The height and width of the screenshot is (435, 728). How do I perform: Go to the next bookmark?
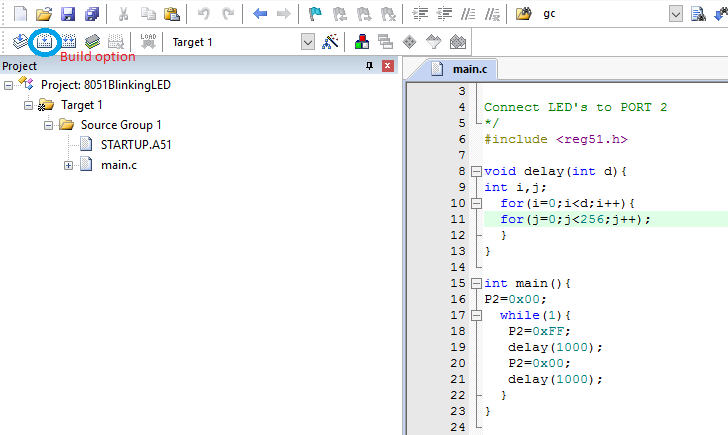pyautogui.click(x=364, y=14)
